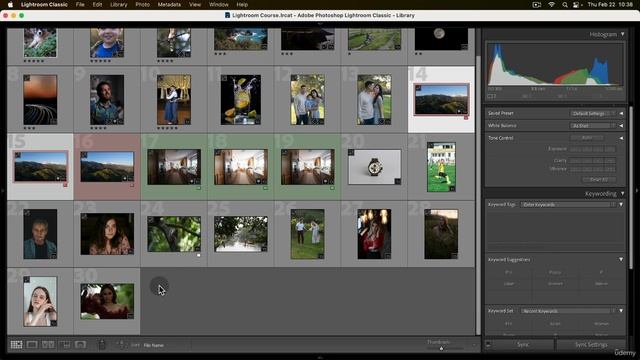
Task: Select the interior room thumbnail 18
Action: (240, 167)
